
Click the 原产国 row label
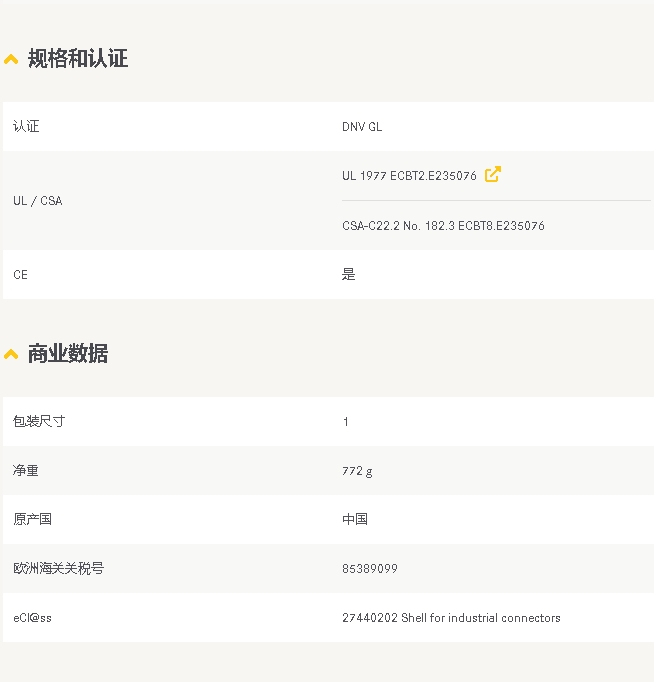coord(33,519)
